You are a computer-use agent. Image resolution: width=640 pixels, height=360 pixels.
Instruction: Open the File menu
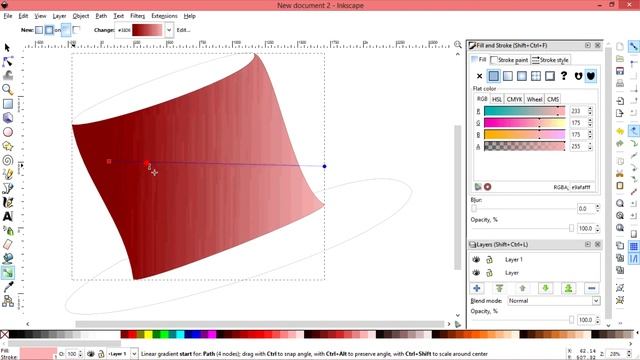(8, 16)
